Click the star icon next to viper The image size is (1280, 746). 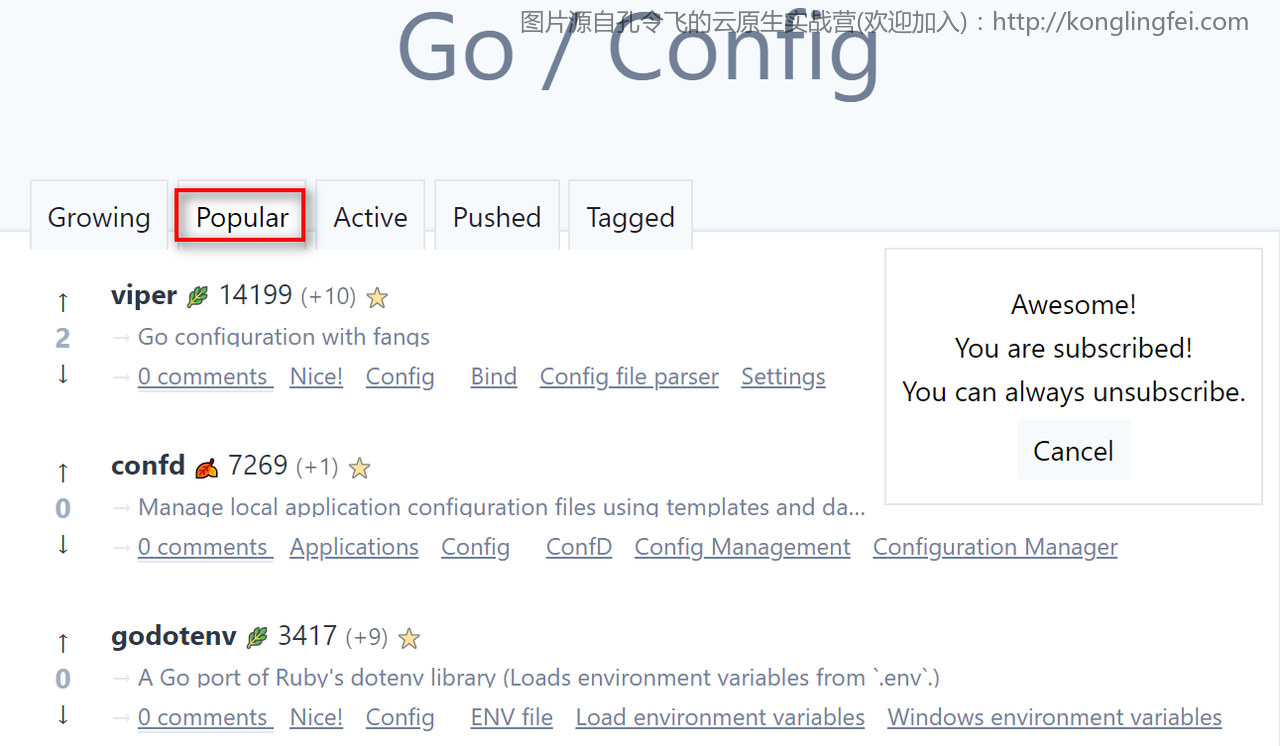[x=377, y=297]
